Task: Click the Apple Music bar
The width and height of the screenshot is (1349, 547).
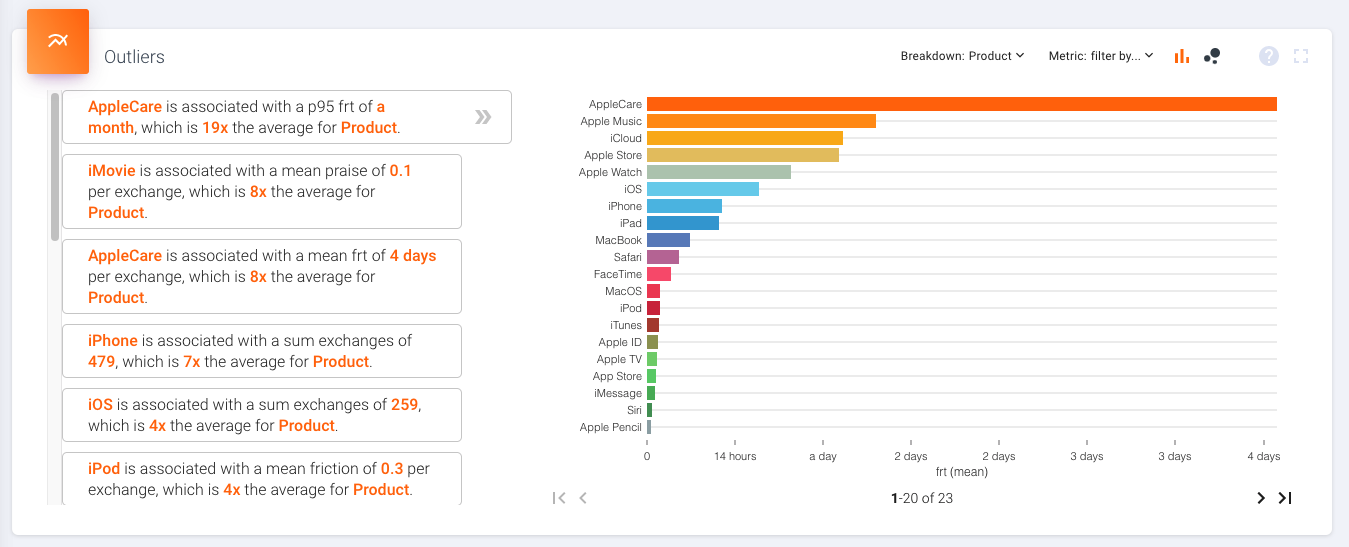Action: click(761, 121)
